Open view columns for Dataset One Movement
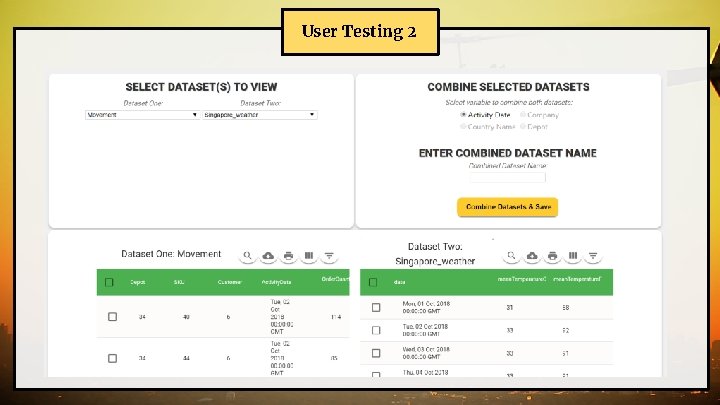Screen dimensions: 720x405 pyautogui.click(x=309, y=255)
